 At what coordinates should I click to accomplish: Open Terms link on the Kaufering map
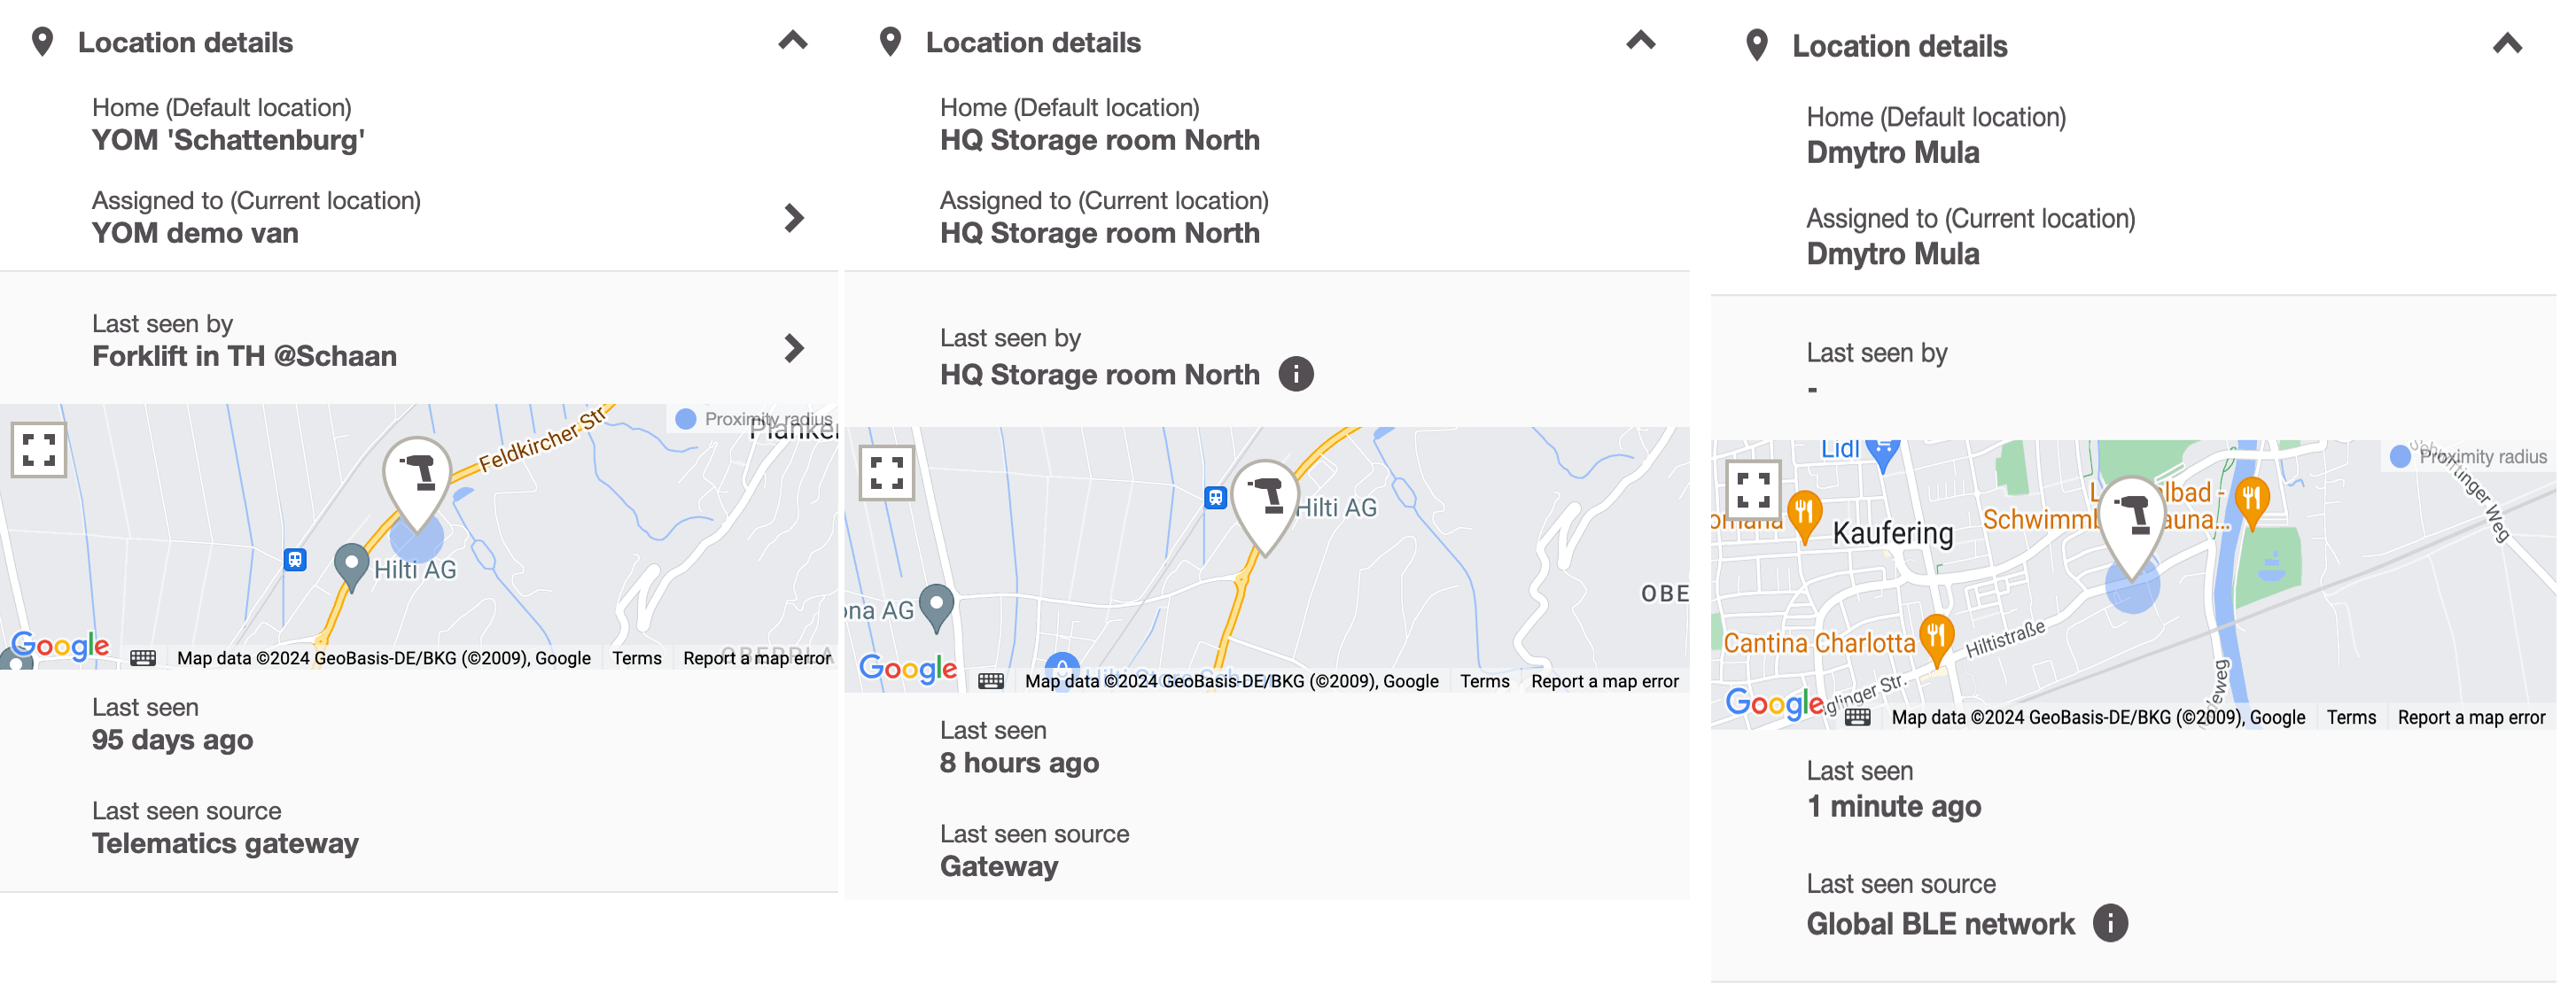pyautogui.click(x=2351, y=717)
